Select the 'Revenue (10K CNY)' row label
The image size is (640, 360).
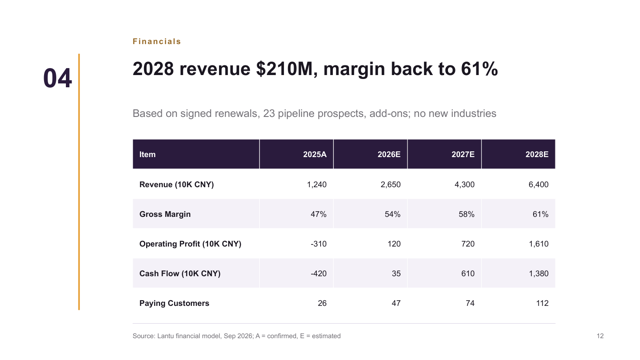pos(176,184)
